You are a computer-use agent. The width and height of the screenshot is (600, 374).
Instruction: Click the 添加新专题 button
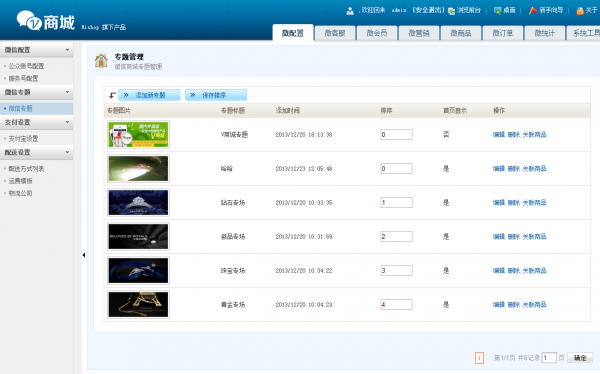point(149,95)
